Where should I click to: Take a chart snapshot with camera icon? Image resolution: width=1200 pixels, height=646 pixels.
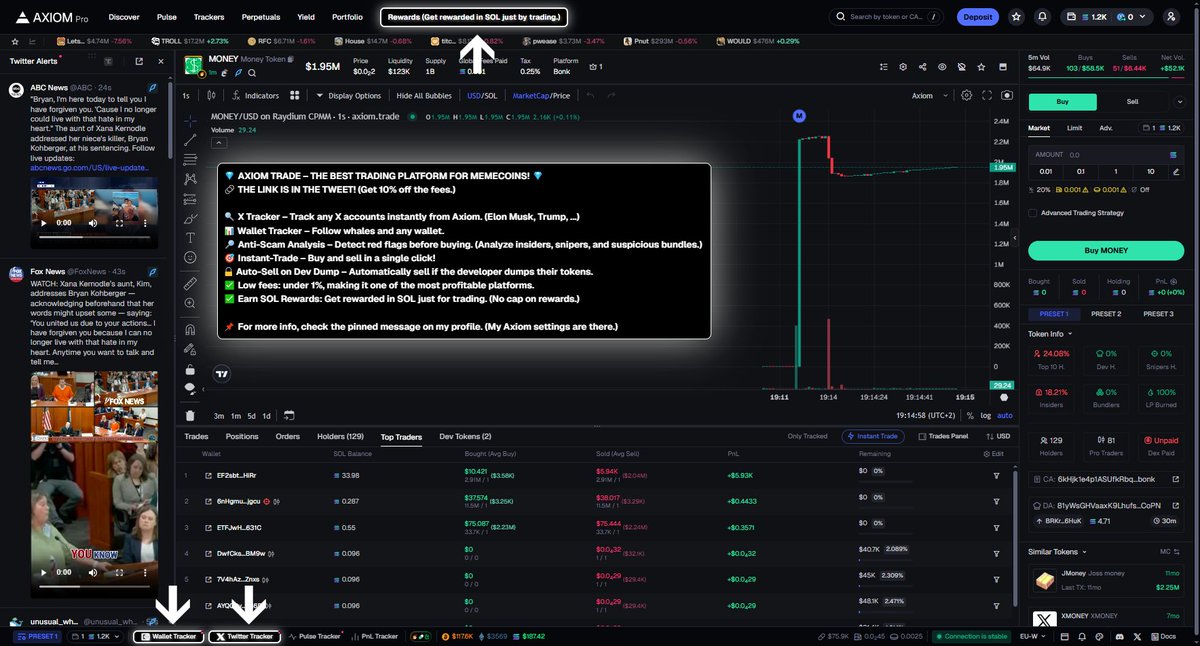coord(1006,95)
